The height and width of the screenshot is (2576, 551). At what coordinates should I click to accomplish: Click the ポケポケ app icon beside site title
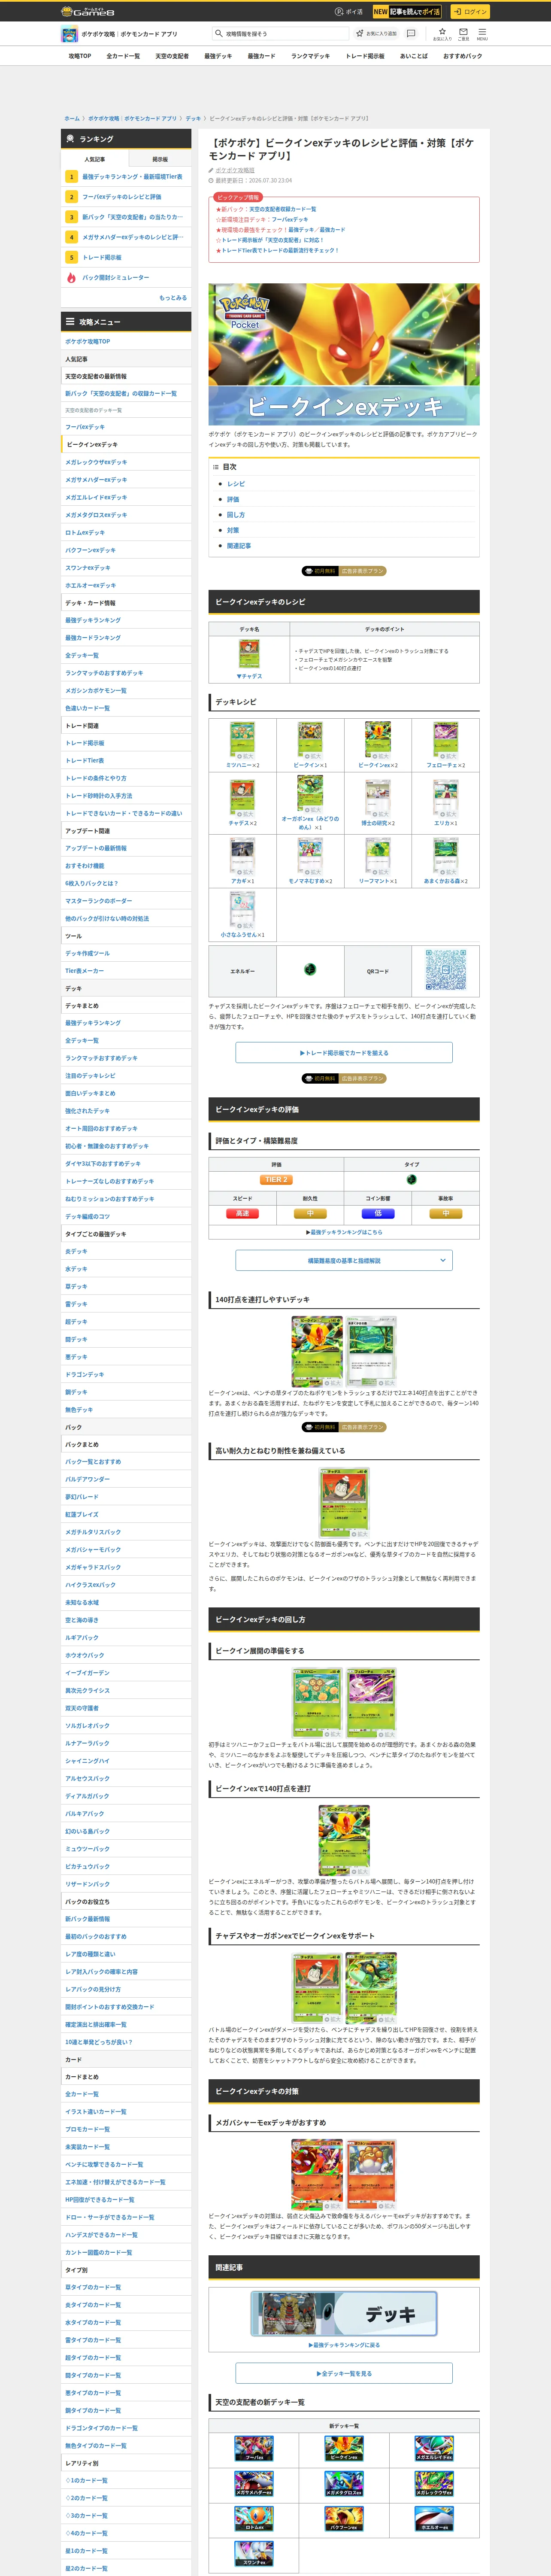[69, 34]
